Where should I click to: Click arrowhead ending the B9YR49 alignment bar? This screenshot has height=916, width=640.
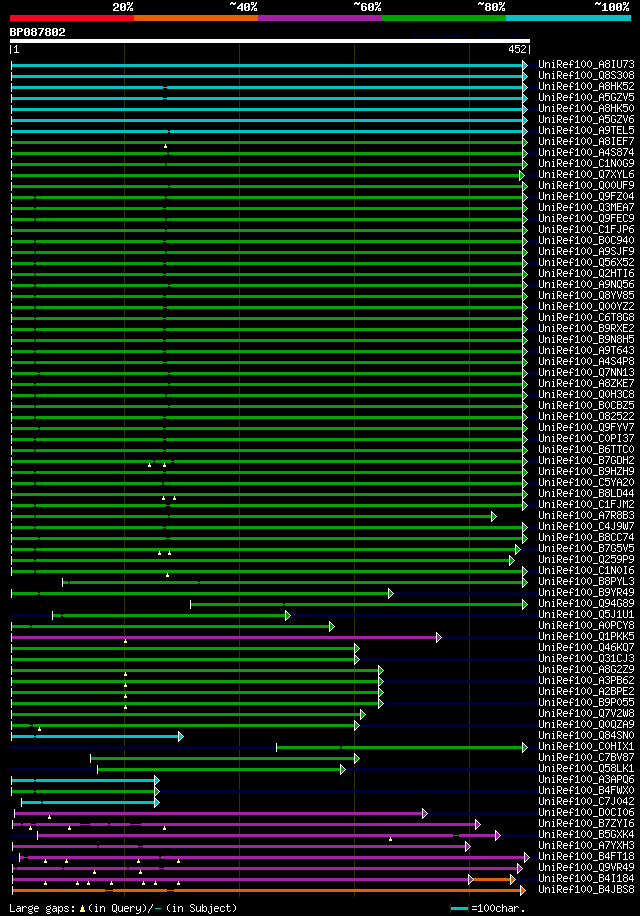(x=391, y=594)
